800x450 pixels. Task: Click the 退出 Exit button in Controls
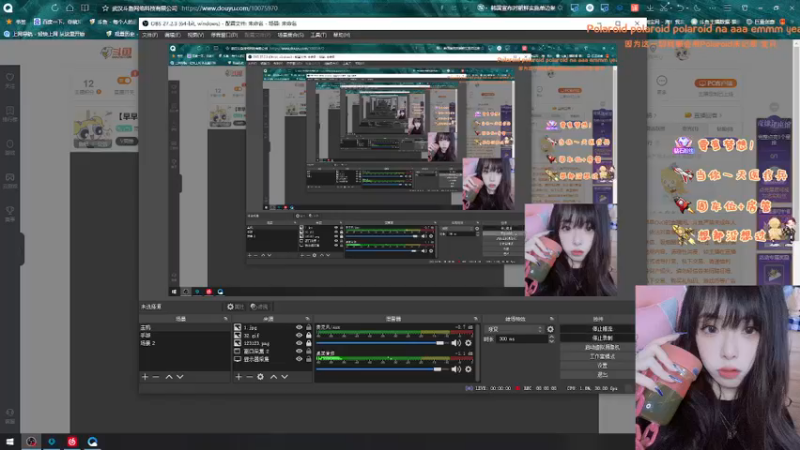(597, 375)
